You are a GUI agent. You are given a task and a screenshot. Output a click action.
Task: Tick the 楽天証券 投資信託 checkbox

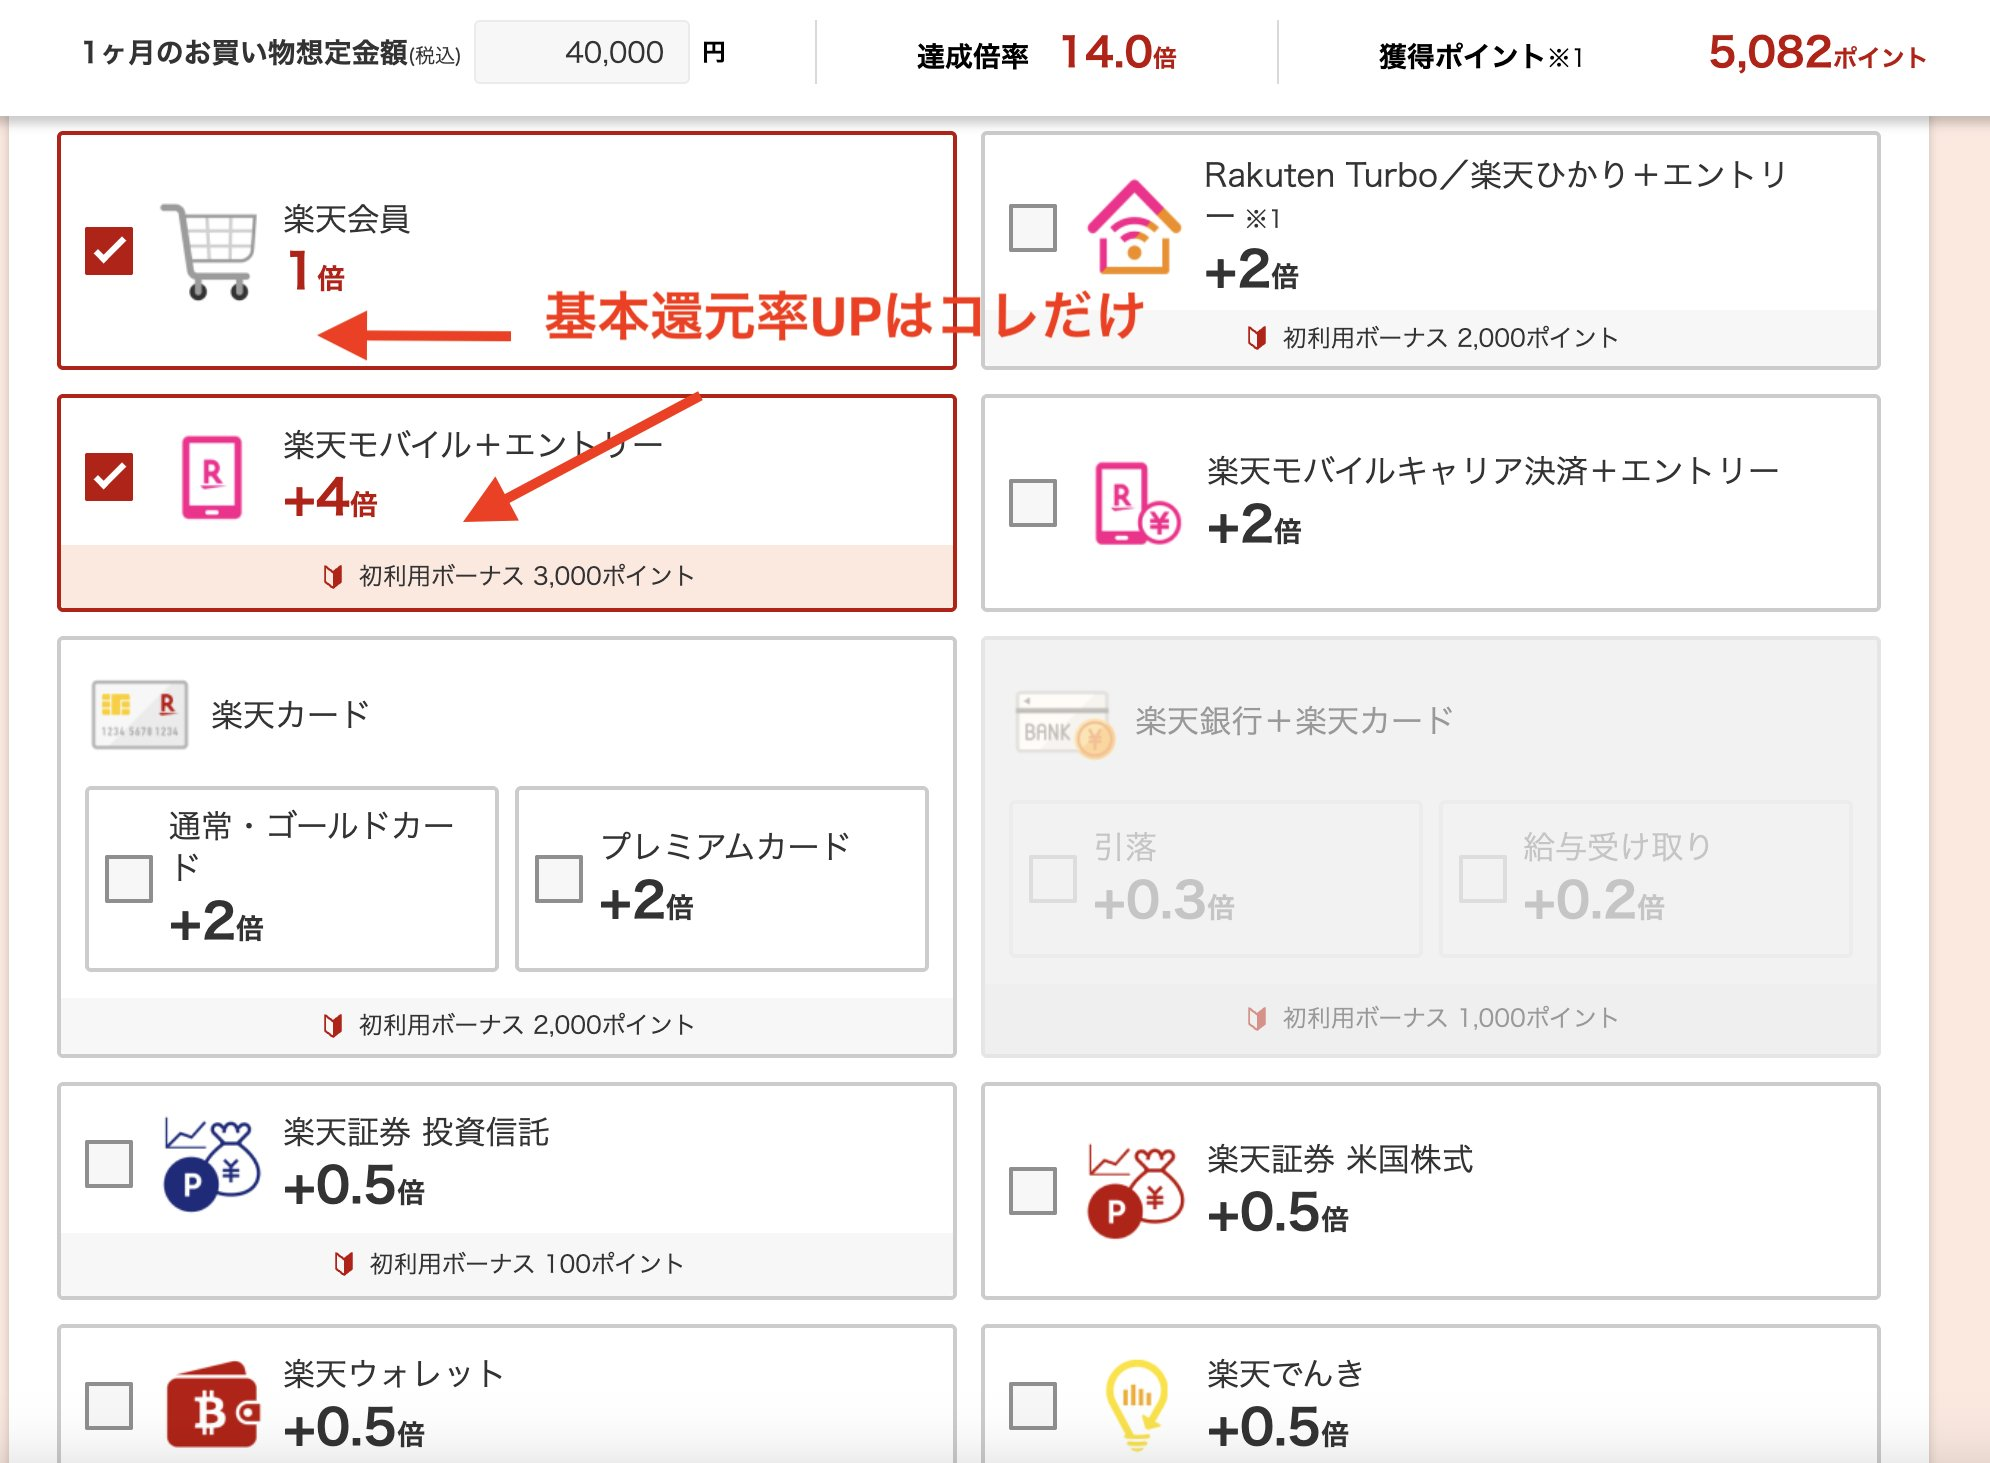(x=109, y=1164)
